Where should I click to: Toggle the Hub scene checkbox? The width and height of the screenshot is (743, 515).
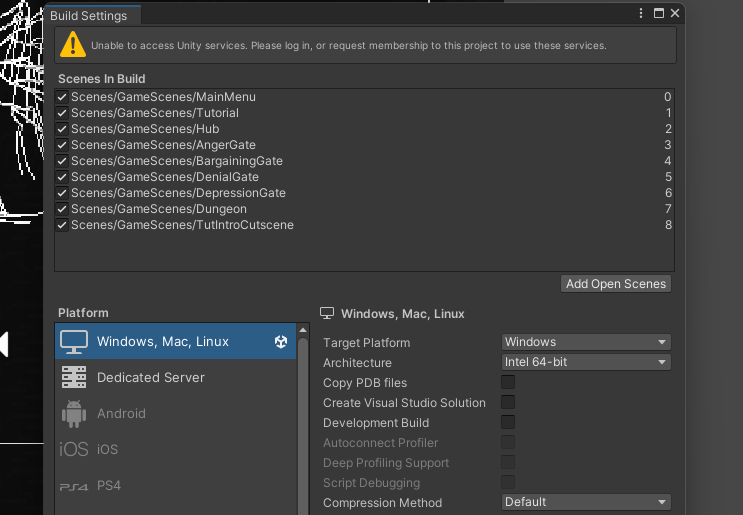point(62,129)
